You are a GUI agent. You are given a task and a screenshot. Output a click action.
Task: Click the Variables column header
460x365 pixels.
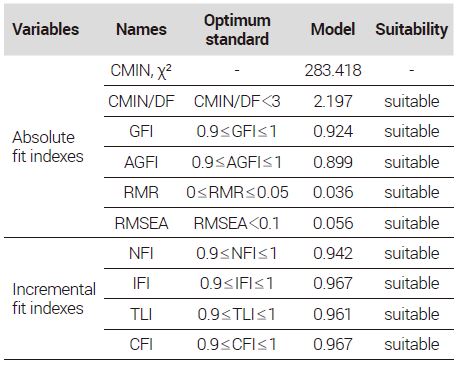46,29
